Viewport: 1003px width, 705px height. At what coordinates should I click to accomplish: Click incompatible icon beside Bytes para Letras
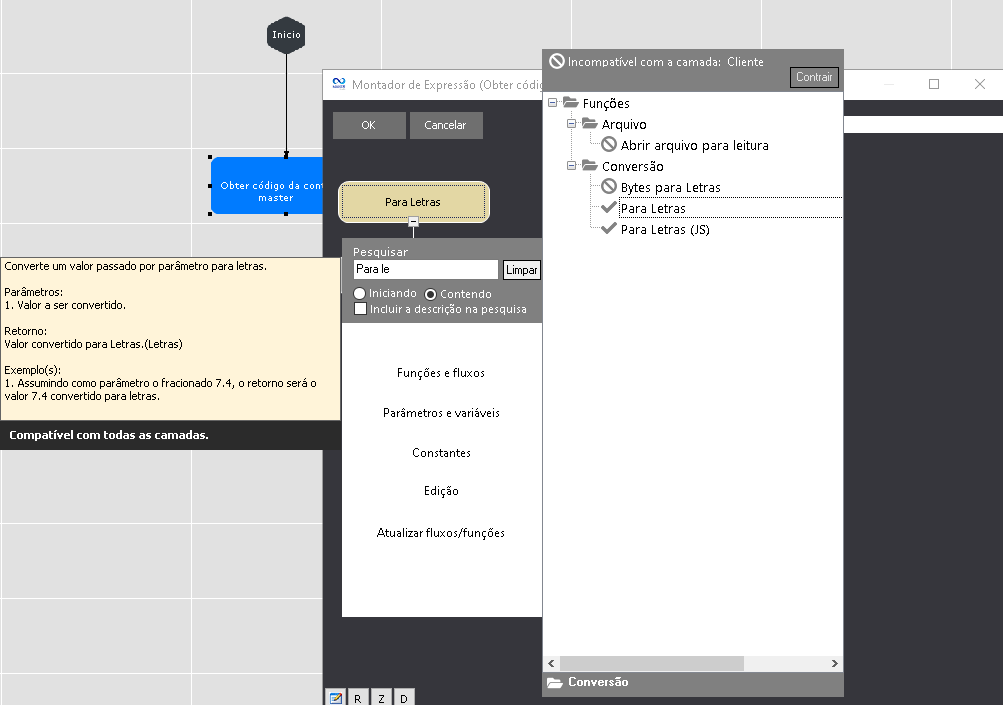point(609,187)
